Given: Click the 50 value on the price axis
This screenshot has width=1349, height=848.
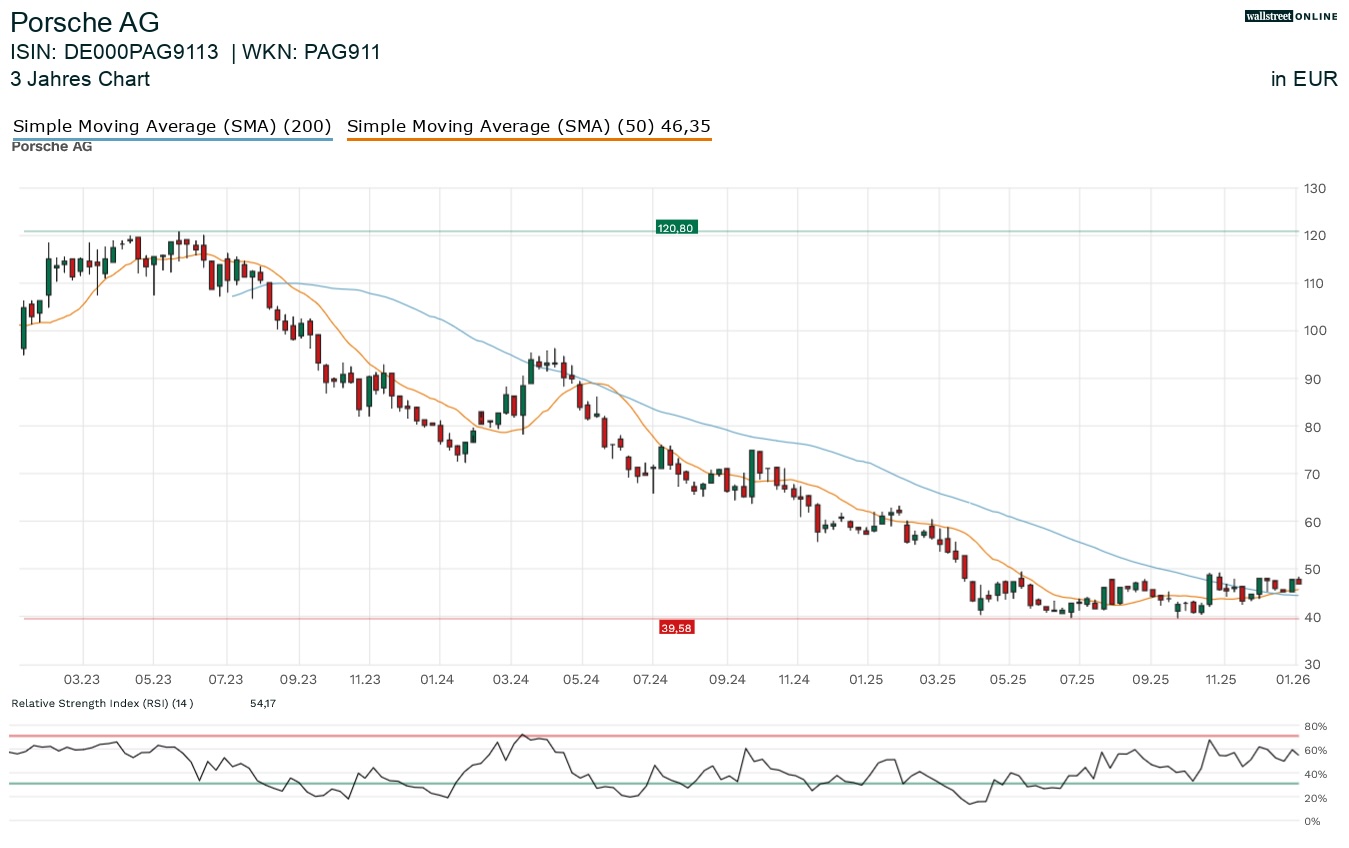Looking at the screenshot, I should [x=1311, y=570].
